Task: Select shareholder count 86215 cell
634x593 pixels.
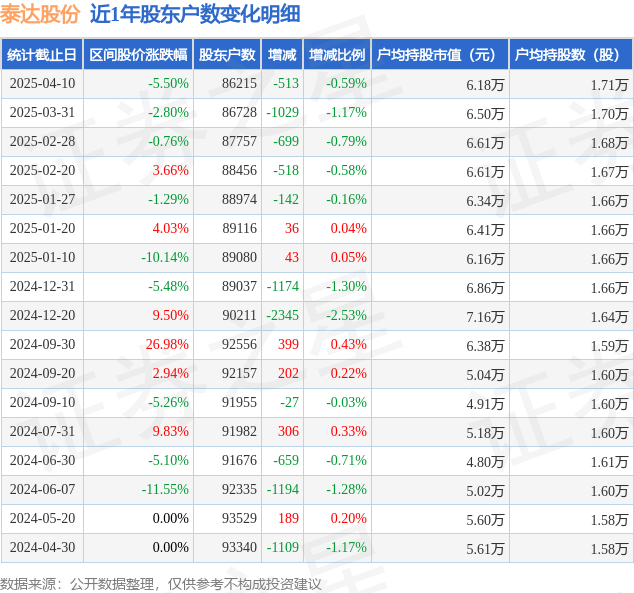Action: click(x=227, y=84)
